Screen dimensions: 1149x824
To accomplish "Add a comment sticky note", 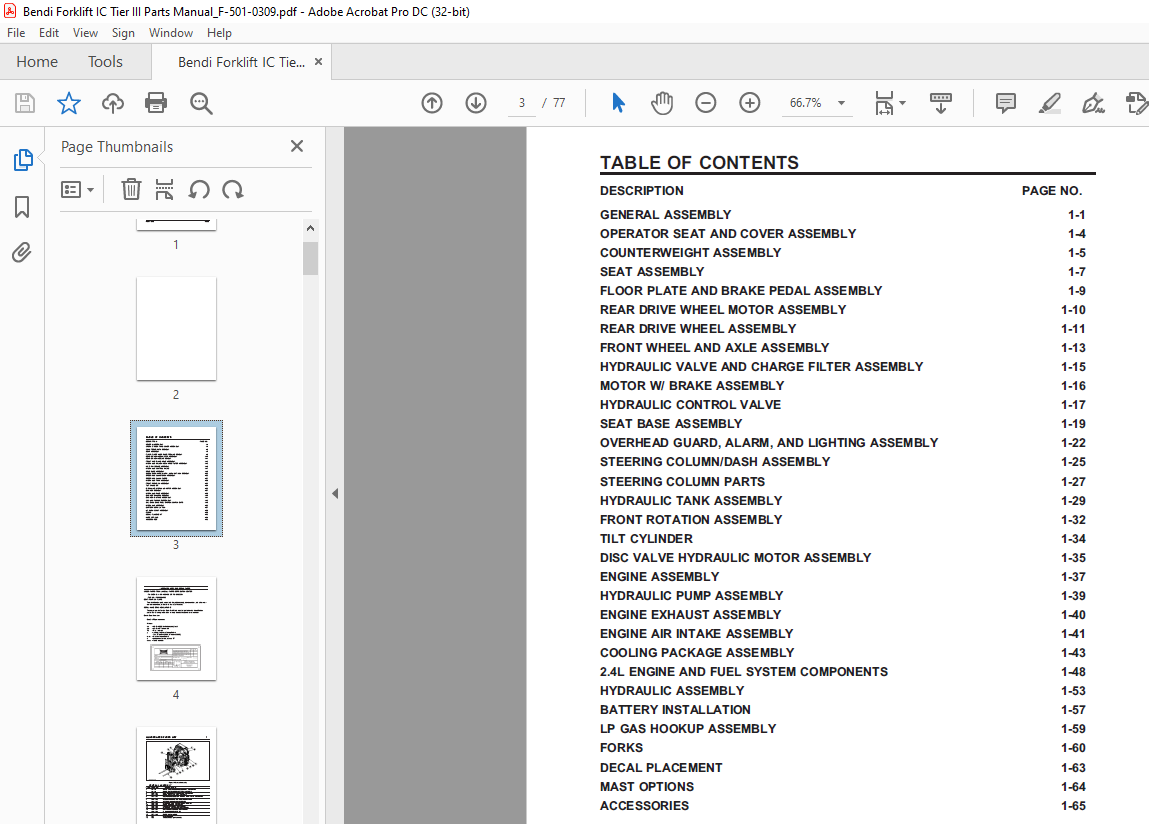I will [1006, 103].
